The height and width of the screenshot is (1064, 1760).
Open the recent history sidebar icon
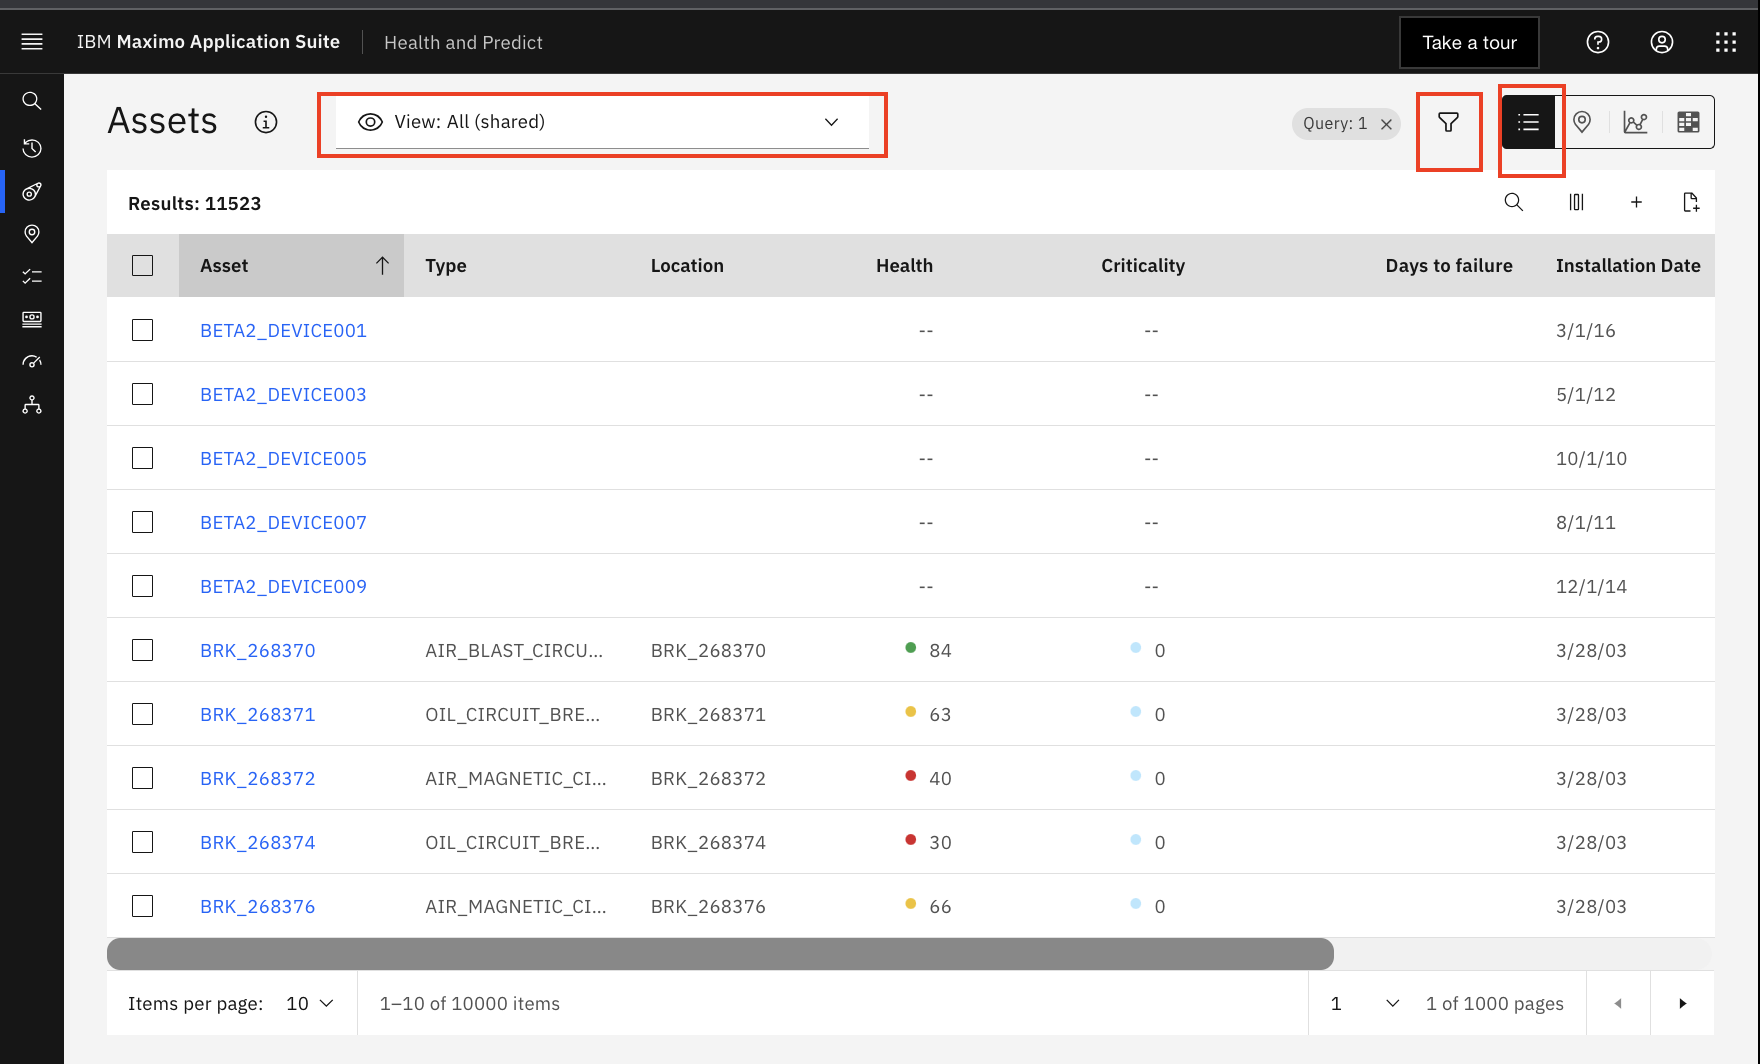point(32,148)
